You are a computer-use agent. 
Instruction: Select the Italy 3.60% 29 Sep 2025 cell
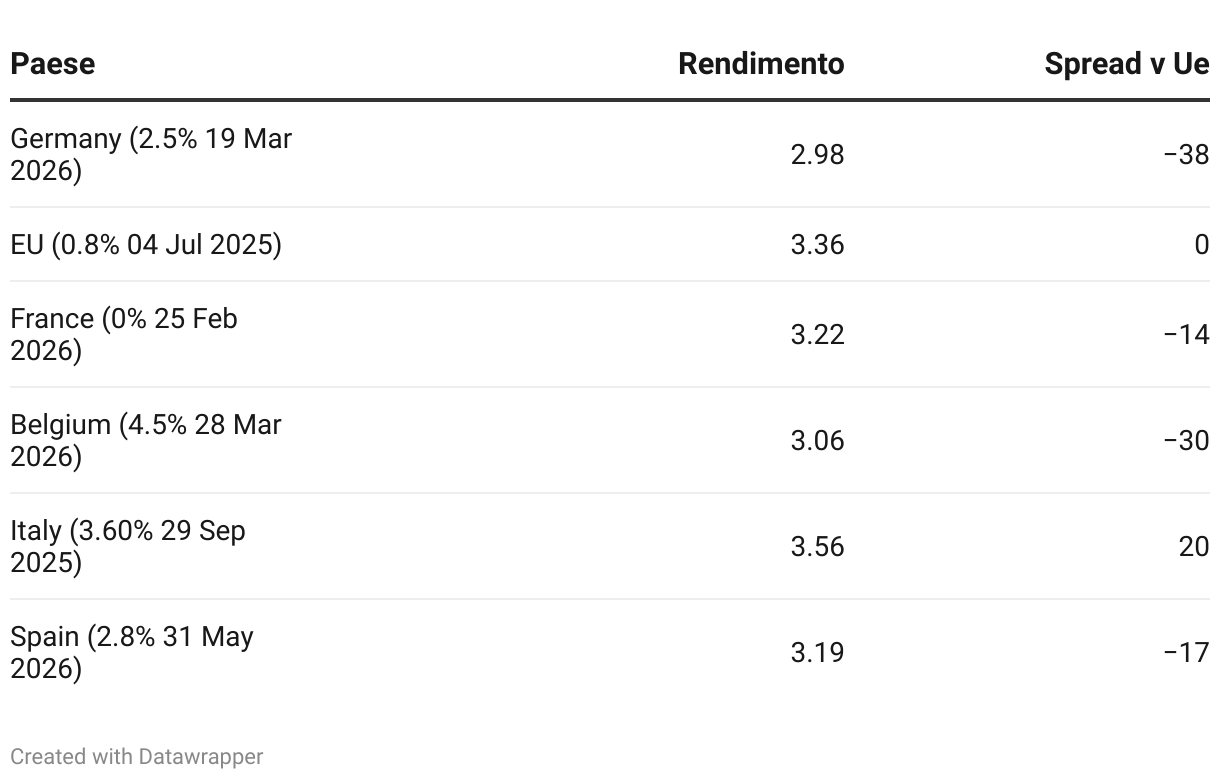coord(128,546)
